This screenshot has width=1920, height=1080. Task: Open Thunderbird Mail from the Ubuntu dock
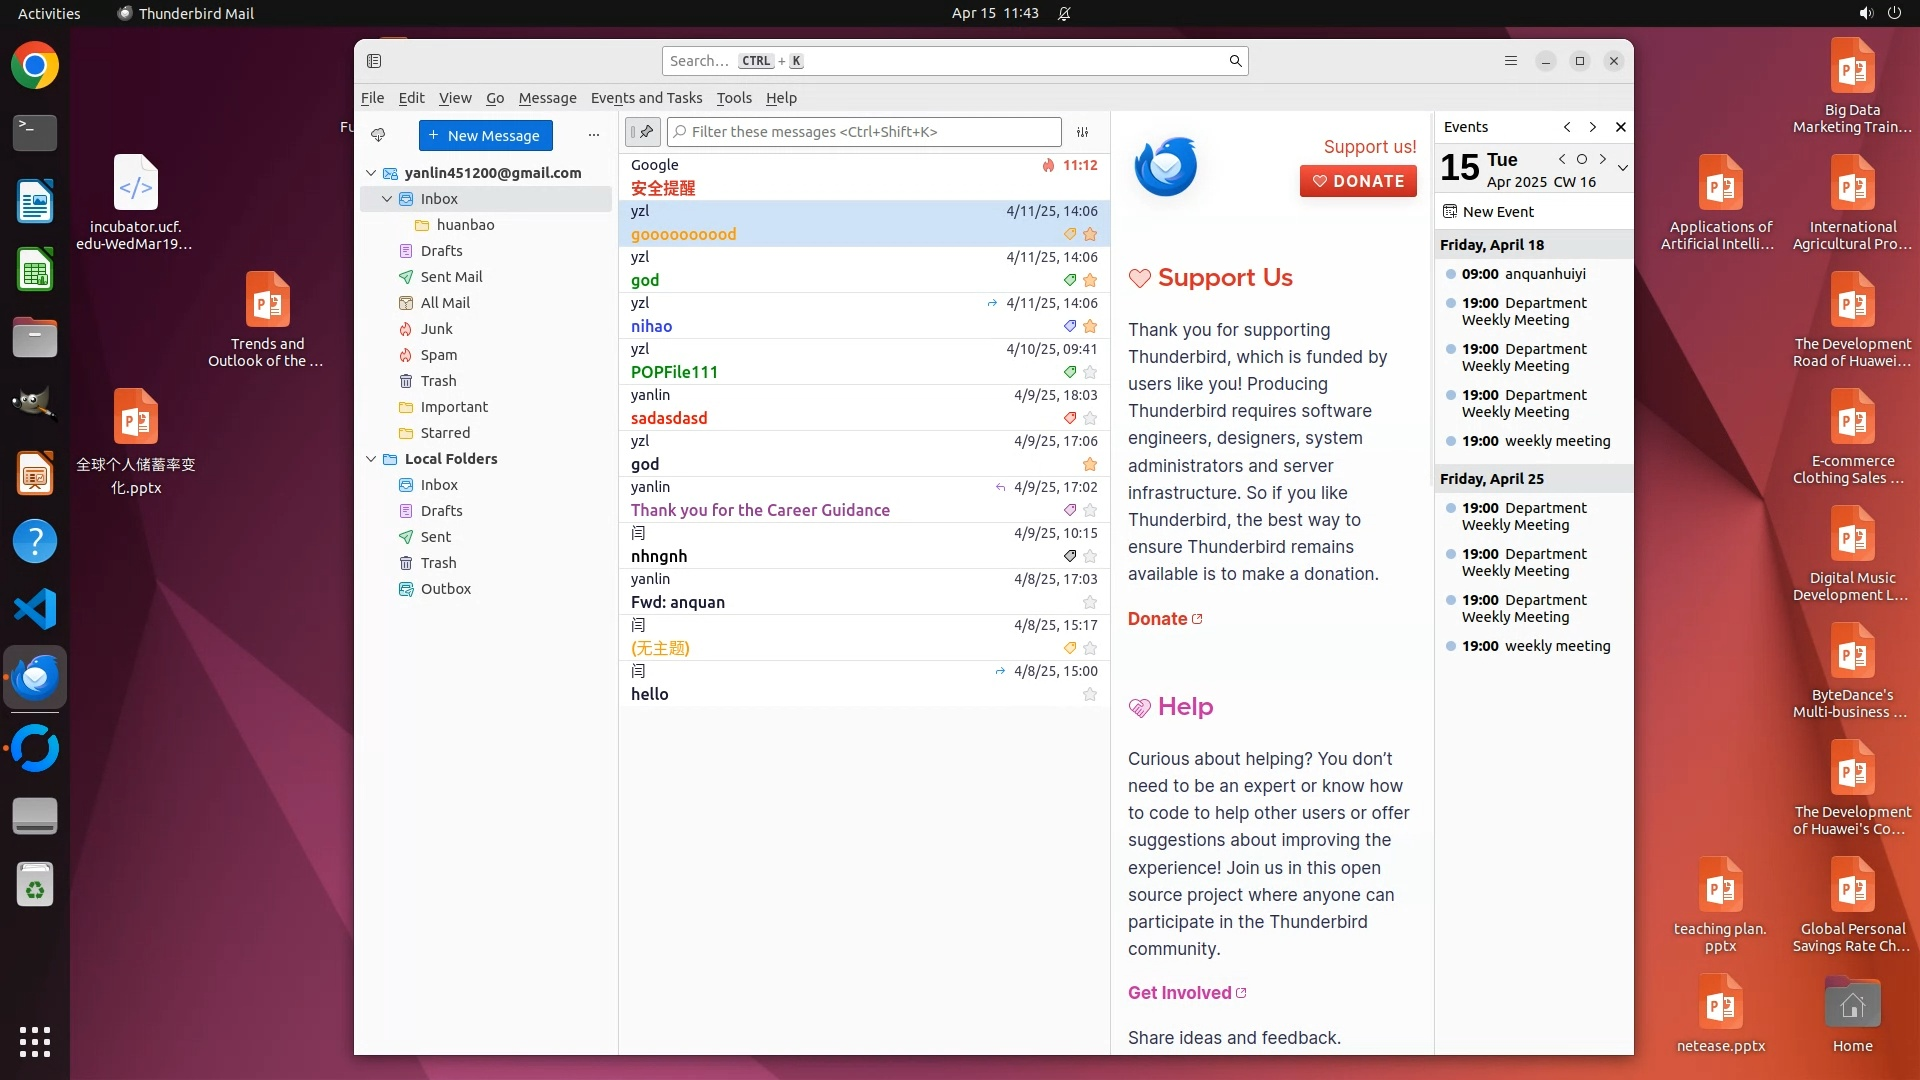(x=35, y=678)
